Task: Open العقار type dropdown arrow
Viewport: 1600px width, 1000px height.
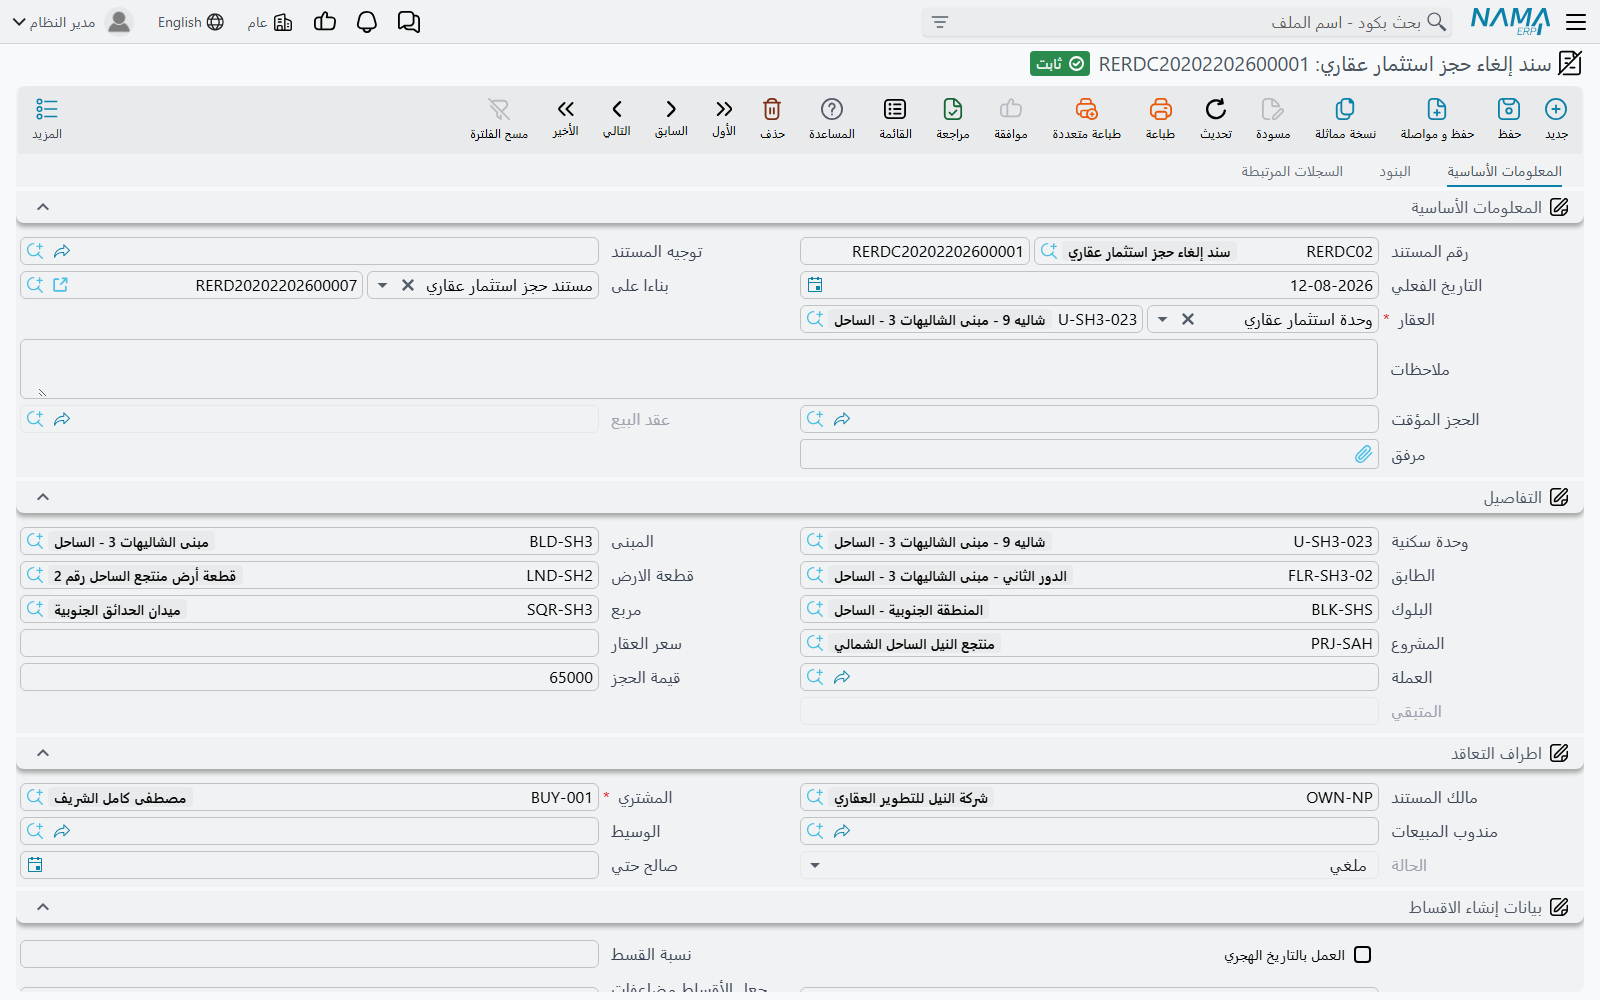Action: point(1162,319)
